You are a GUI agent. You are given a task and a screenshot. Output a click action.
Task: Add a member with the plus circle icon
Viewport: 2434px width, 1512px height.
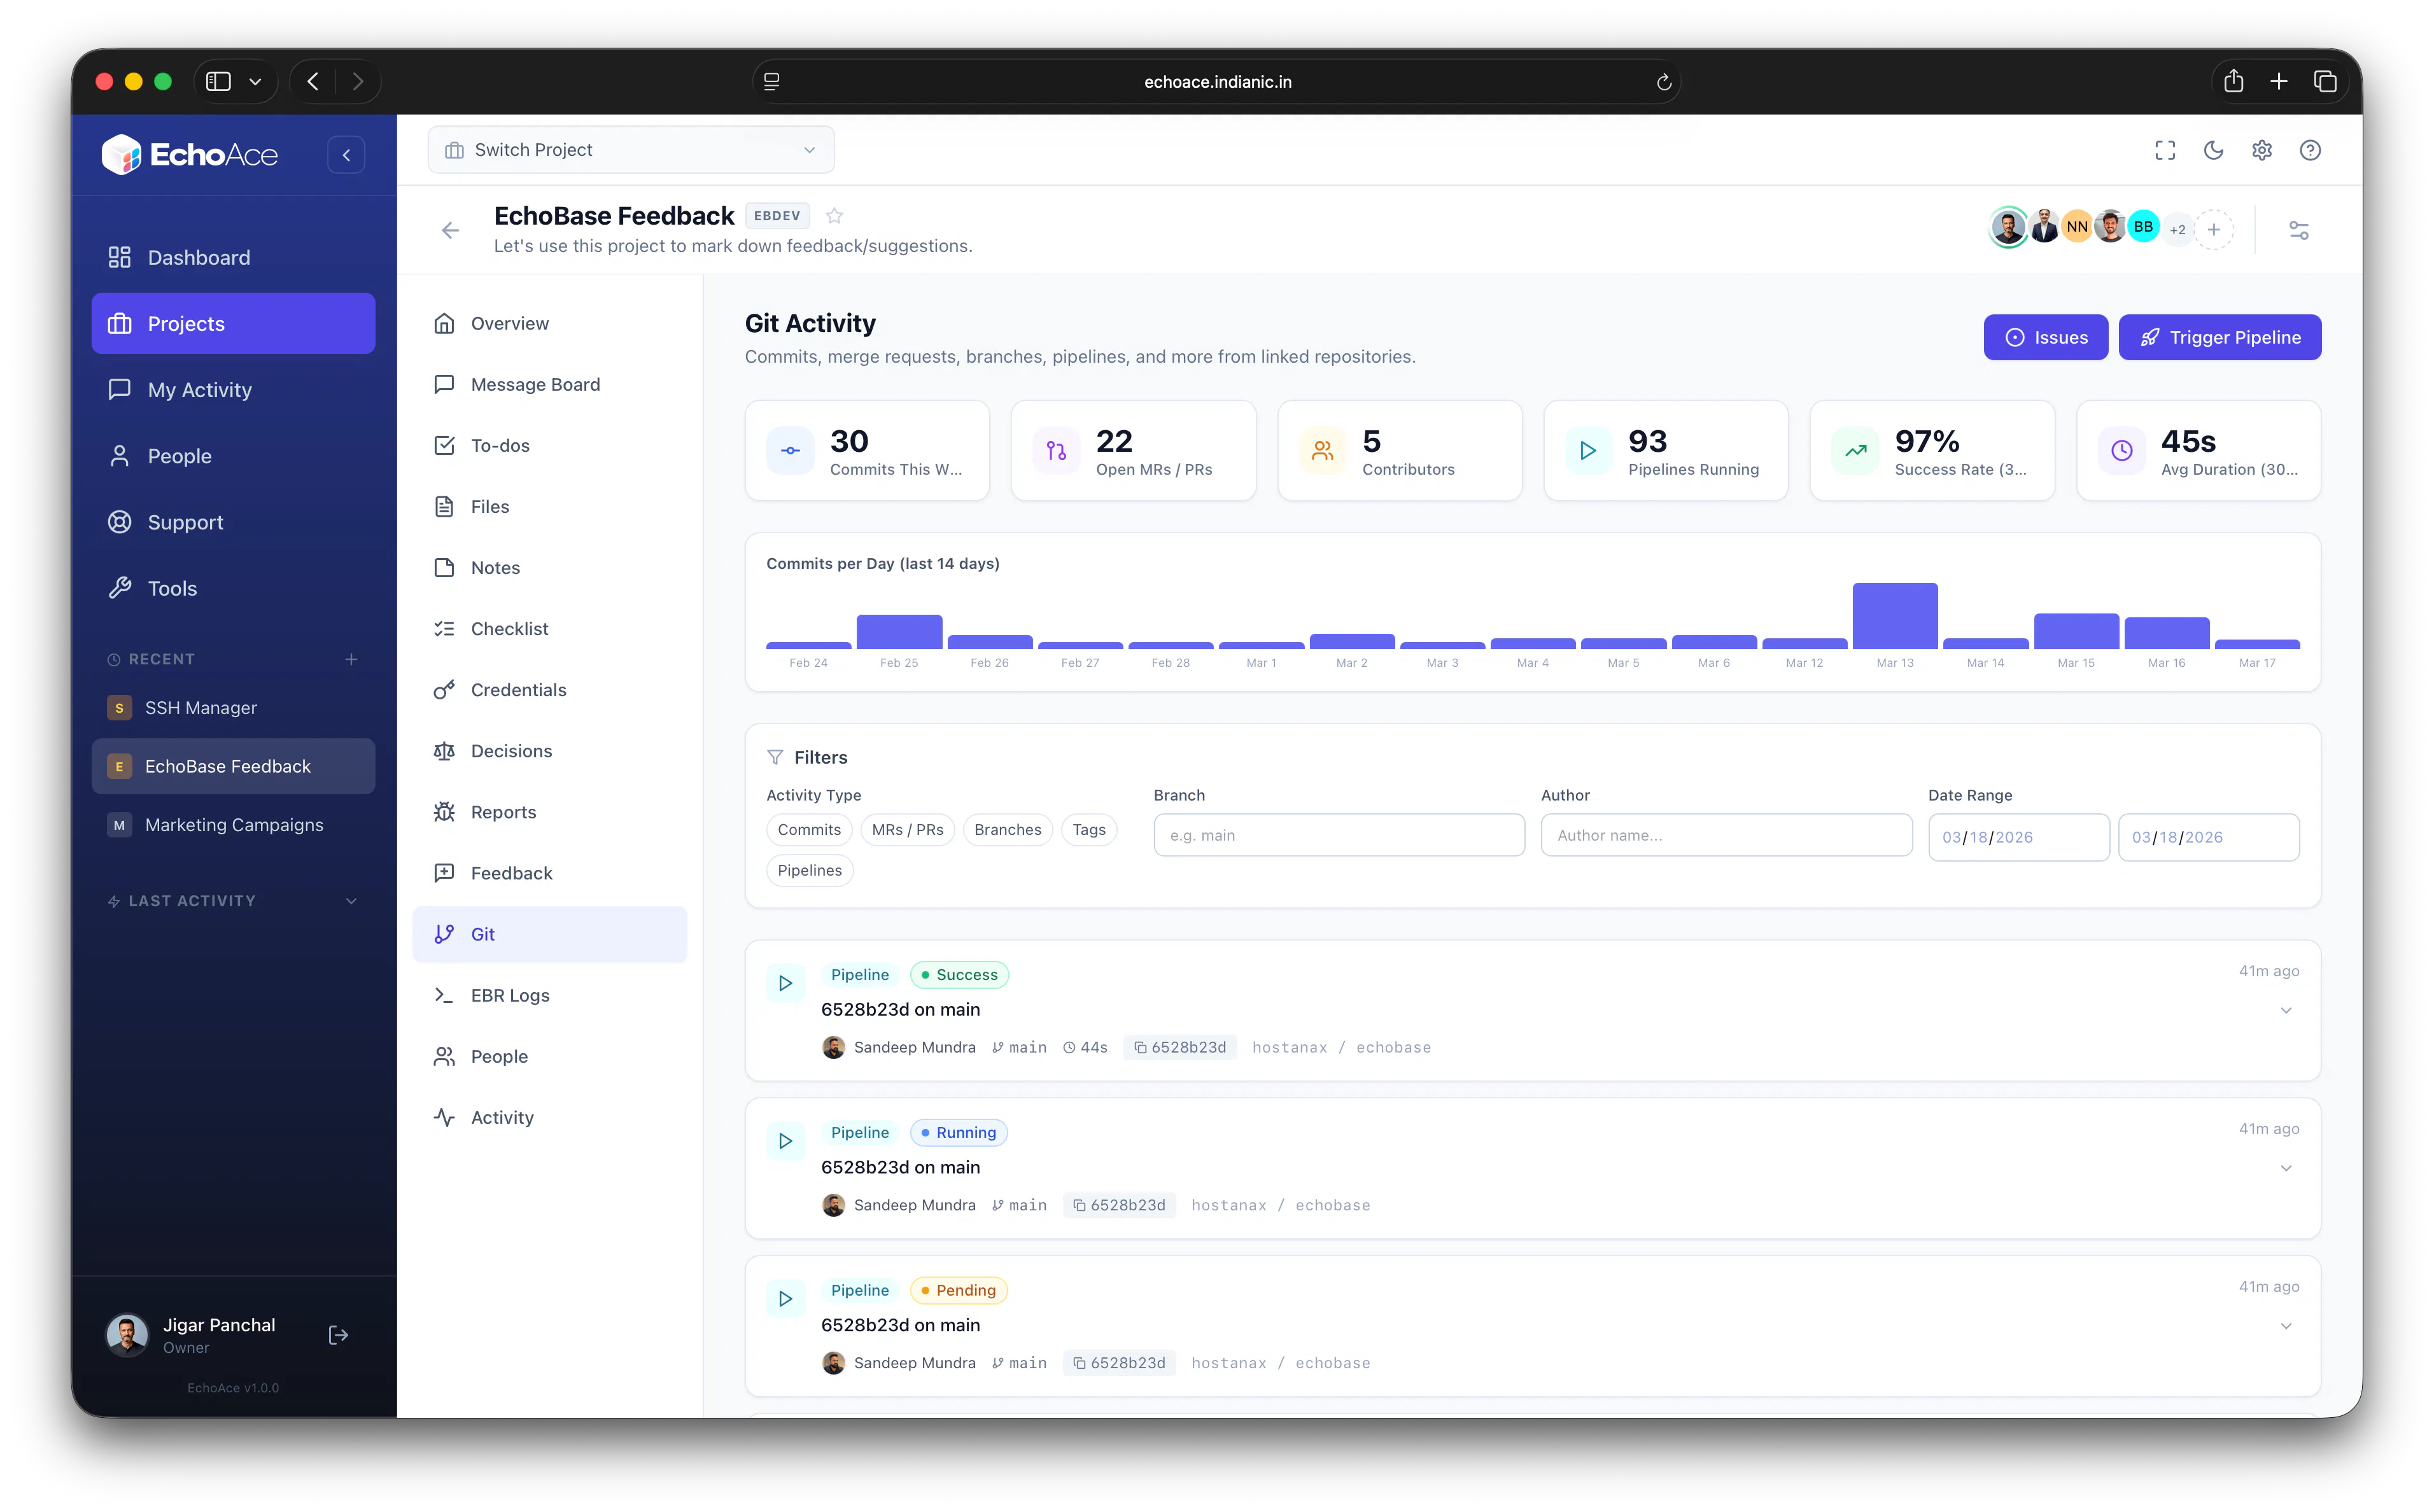pyautogui.click(x=2213, y=229)
